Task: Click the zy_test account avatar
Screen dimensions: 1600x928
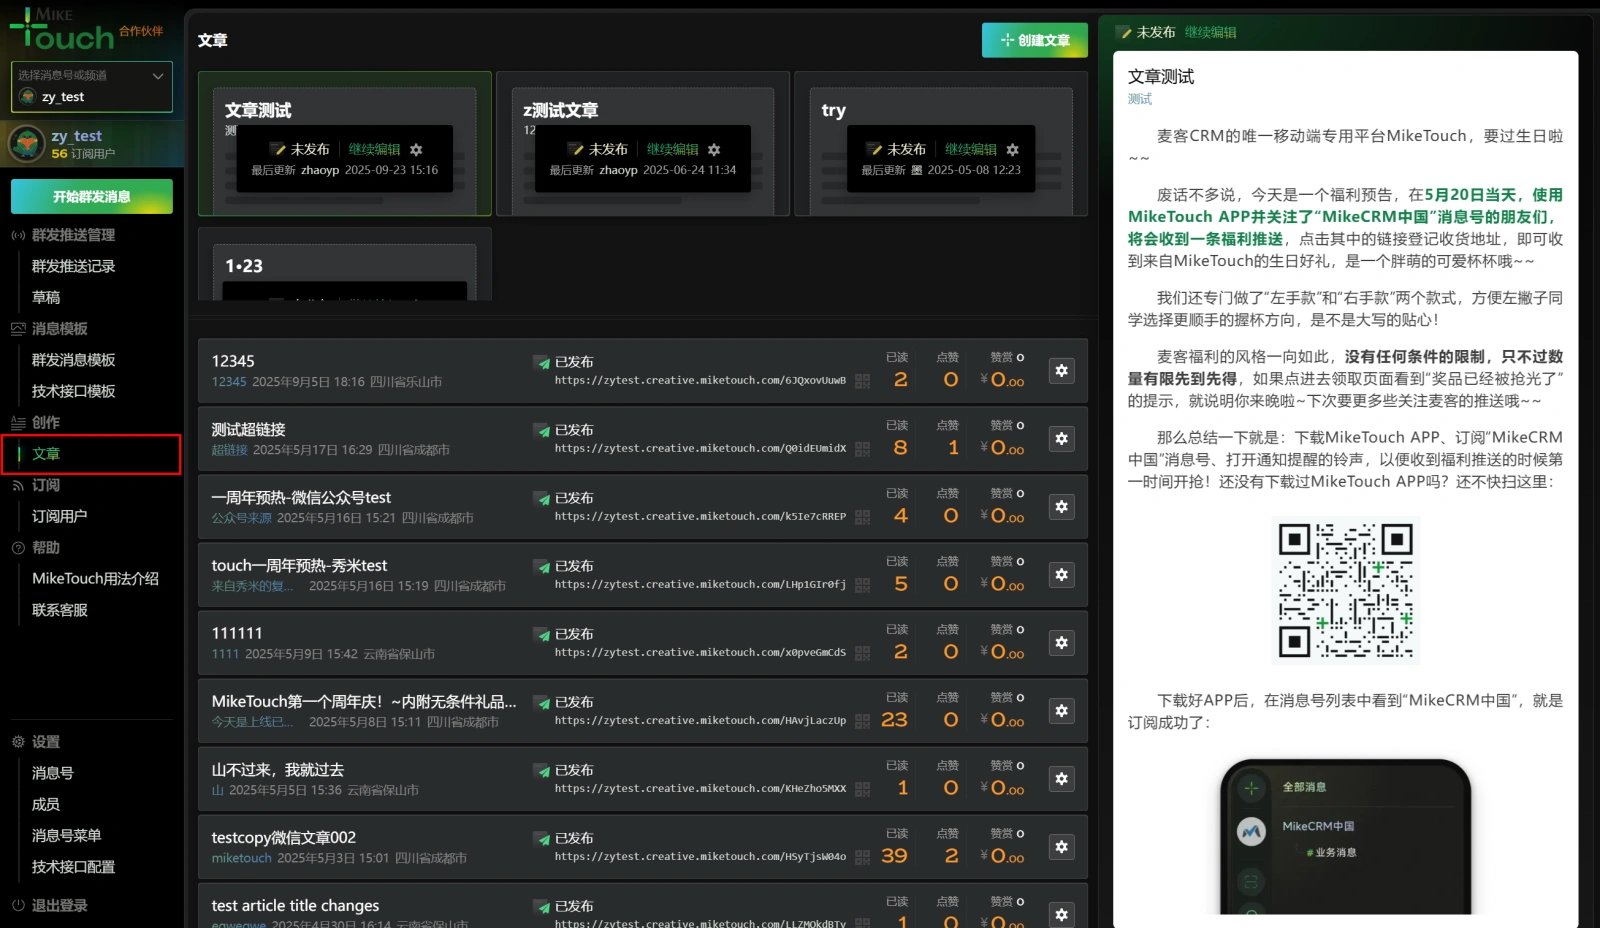Action: click(27, 144)
